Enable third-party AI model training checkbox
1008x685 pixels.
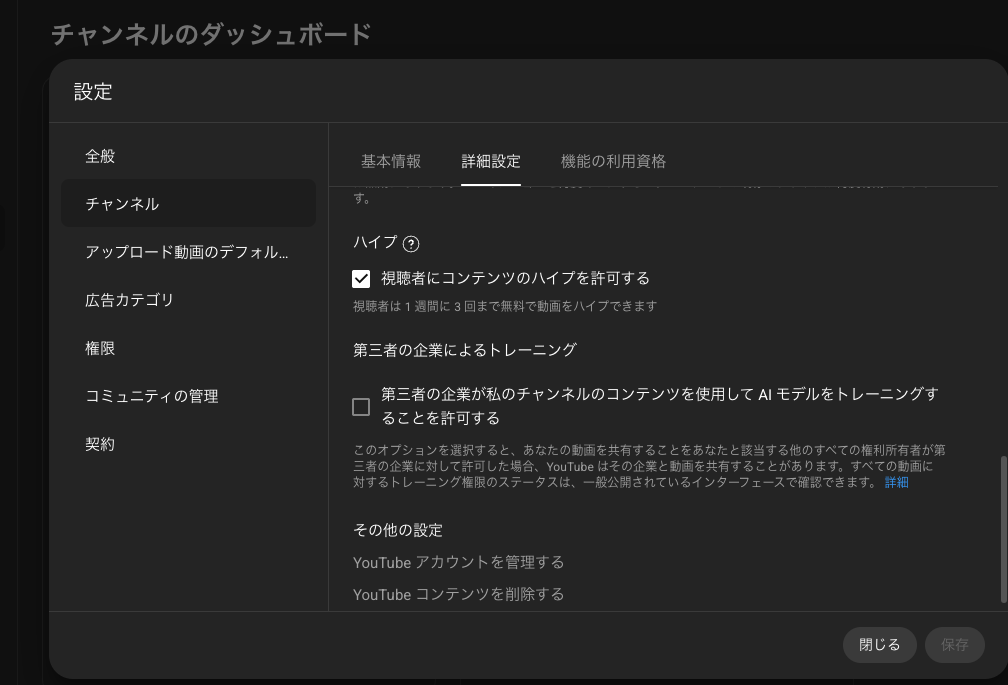(x=361, y=407)
